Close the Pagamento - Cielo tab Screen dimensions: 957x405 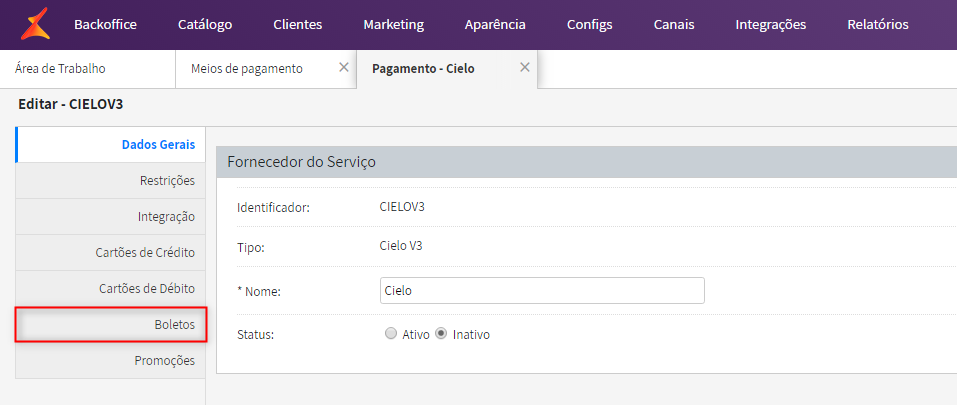(x=524, y=67)
